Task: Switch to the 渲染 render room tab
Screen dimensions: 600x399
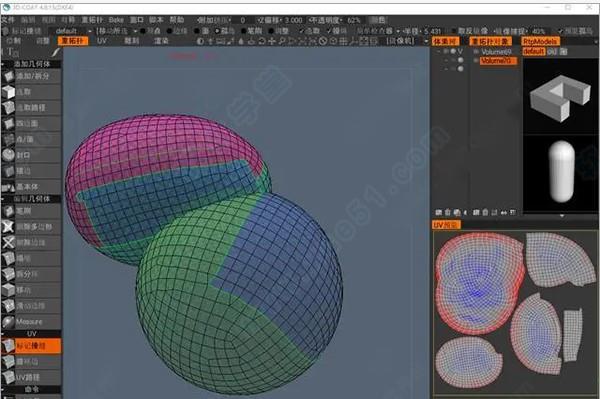Action: [161, 41]
